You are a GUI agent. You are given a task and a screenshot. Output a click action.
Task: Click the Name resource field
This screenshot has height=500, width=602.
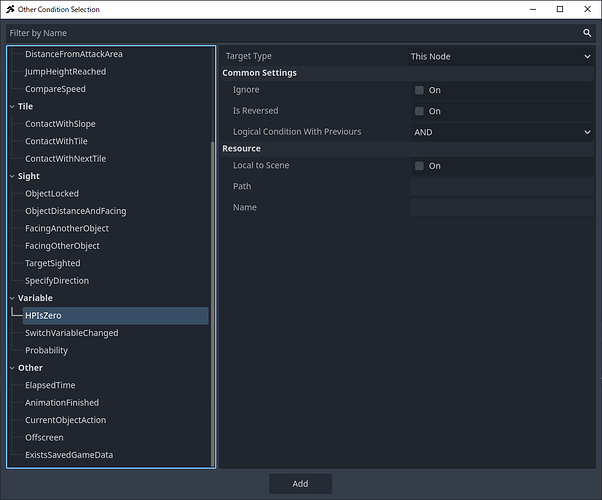coord(500,208)
